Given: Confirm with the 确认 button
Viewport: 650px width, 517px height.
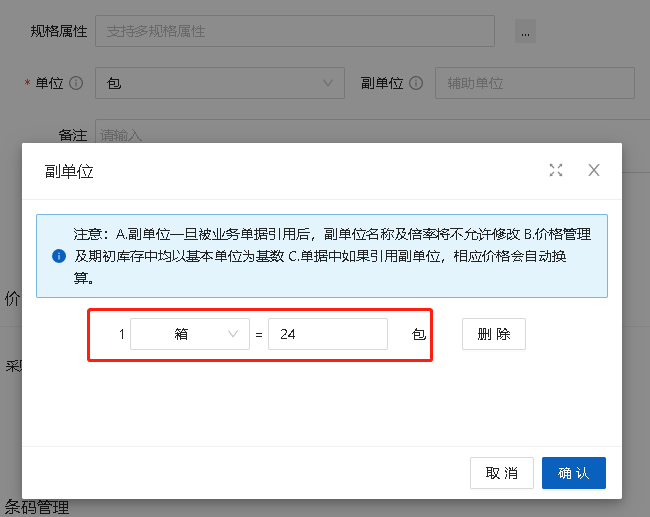Looking at the screenshot, I should coord(574,473).
